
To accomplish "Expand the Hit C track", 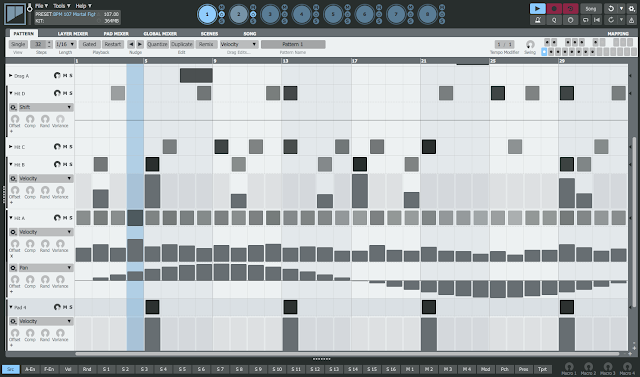I will tap(11, 146).
